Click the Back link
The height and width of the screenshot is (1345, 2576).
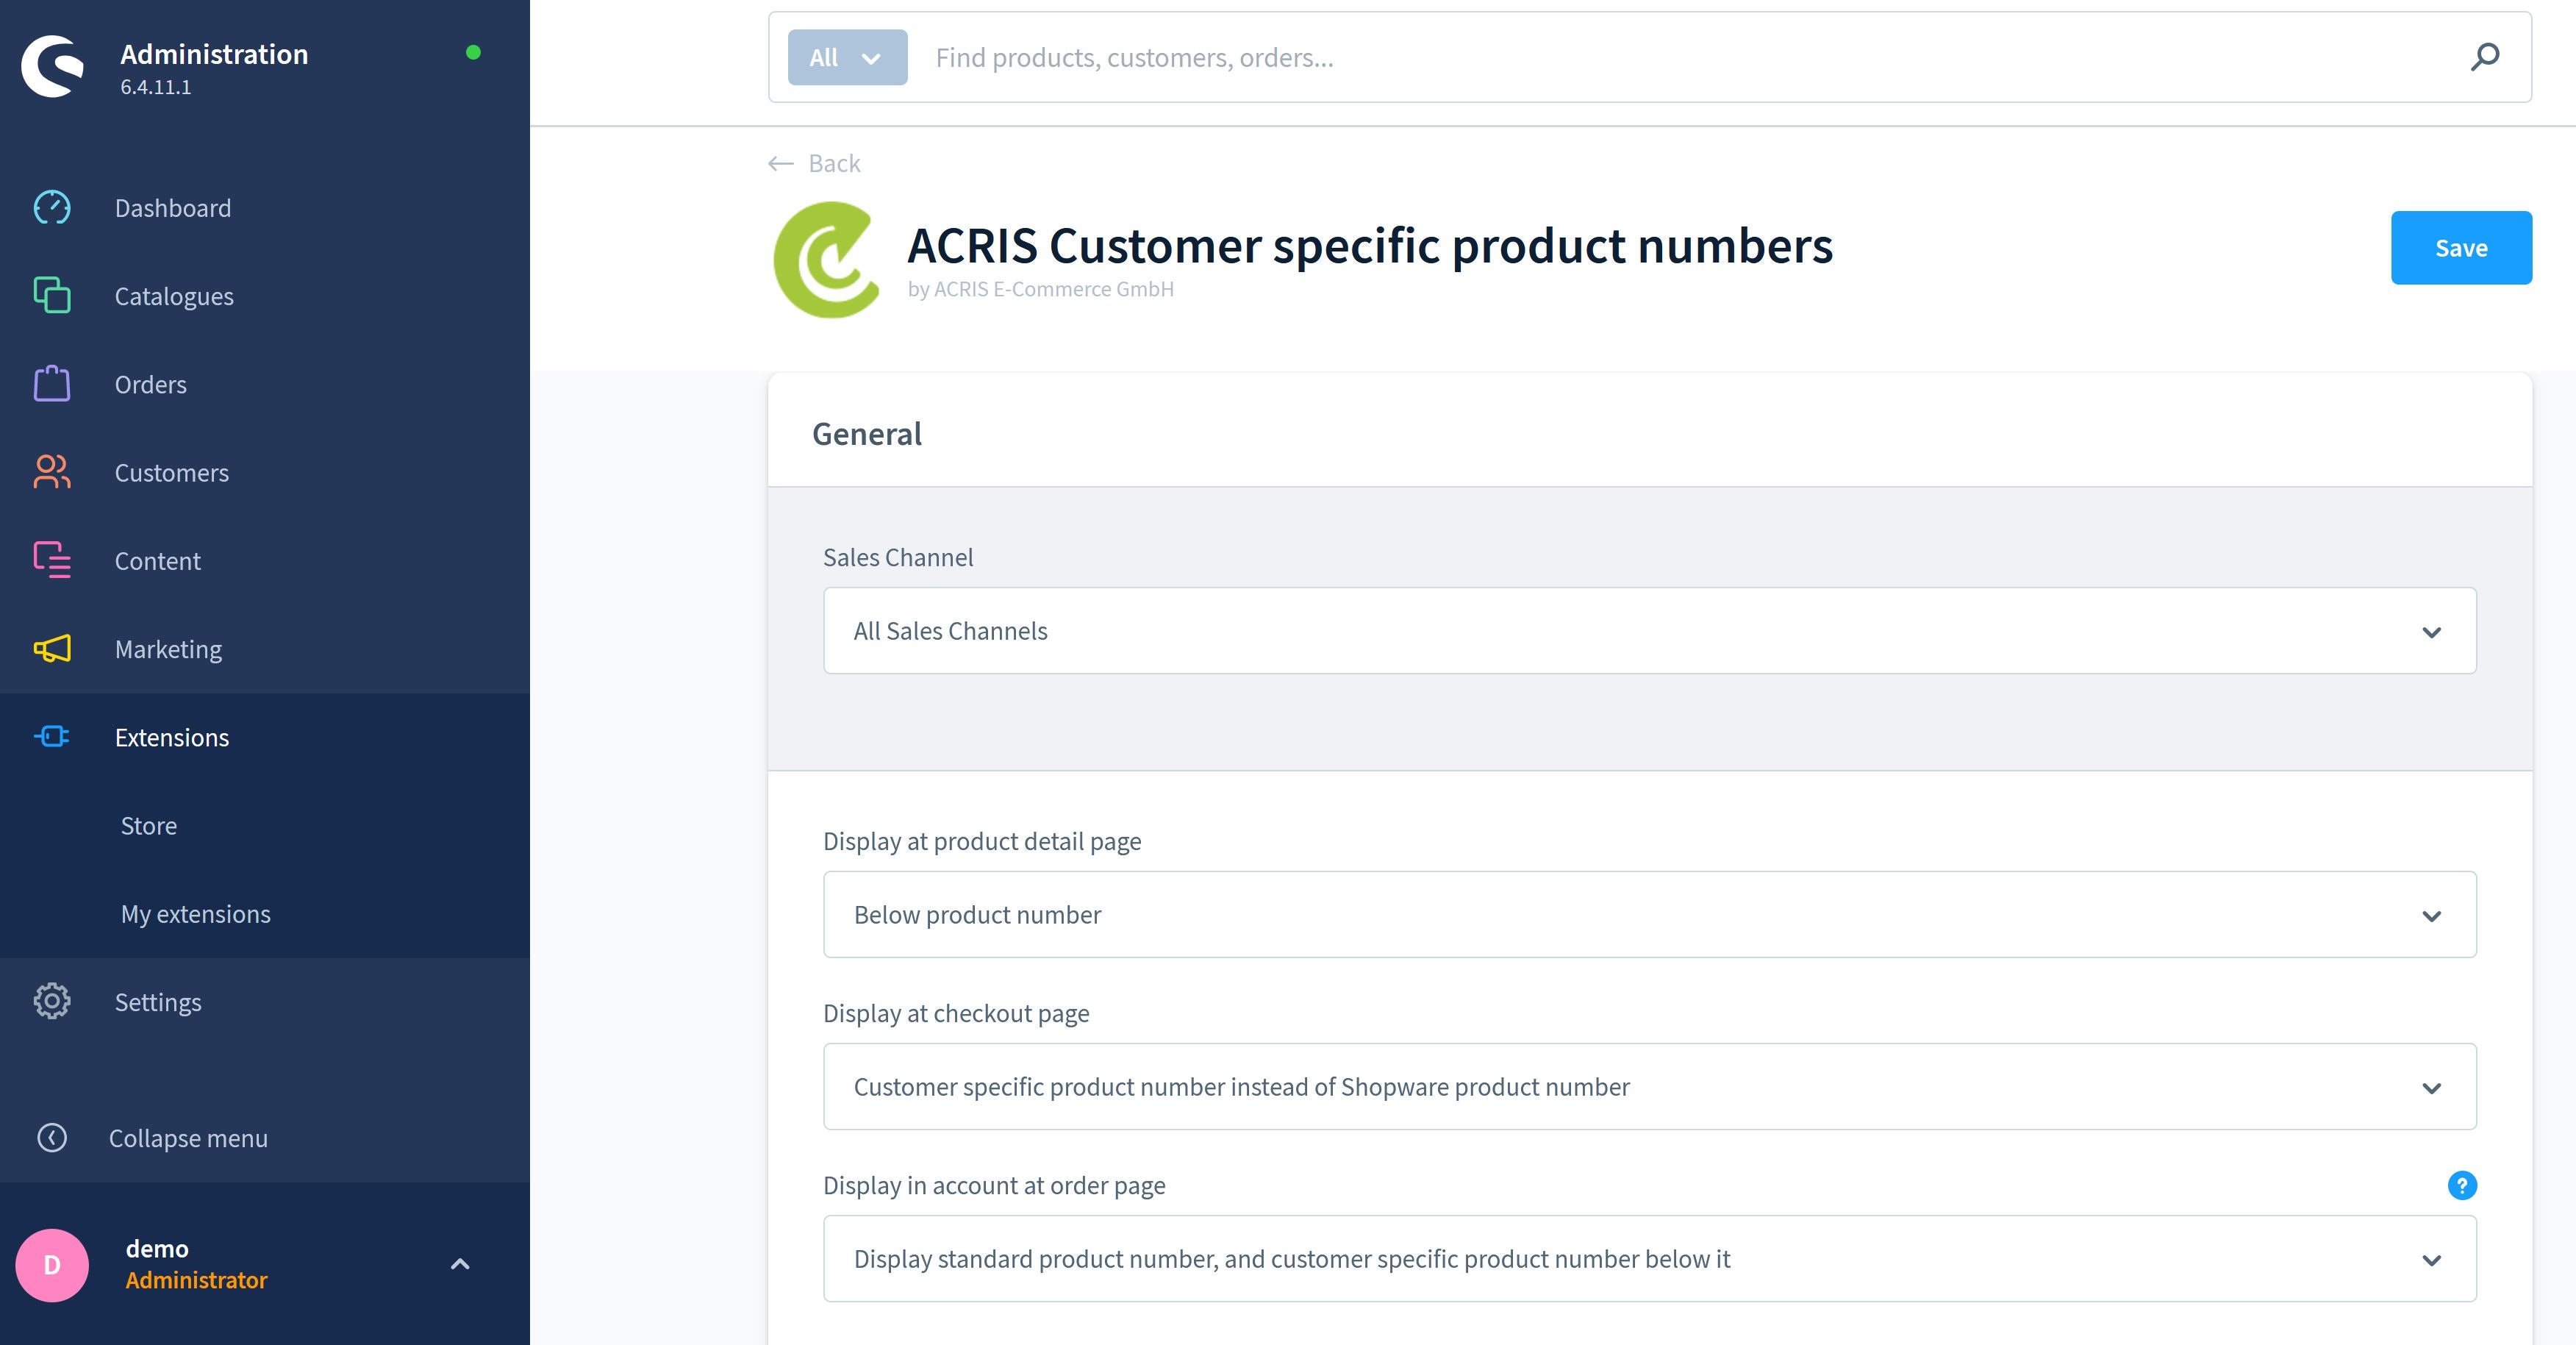click(x=834, y=163)
